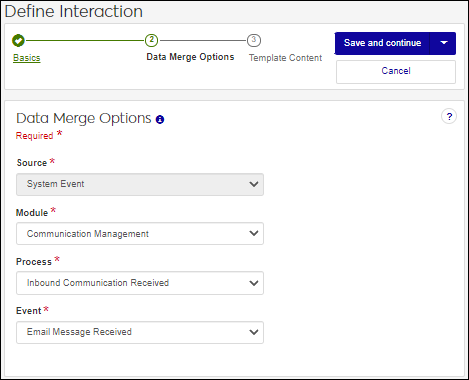
Task: Select the Template Content step label
Action: pos(285,58)
